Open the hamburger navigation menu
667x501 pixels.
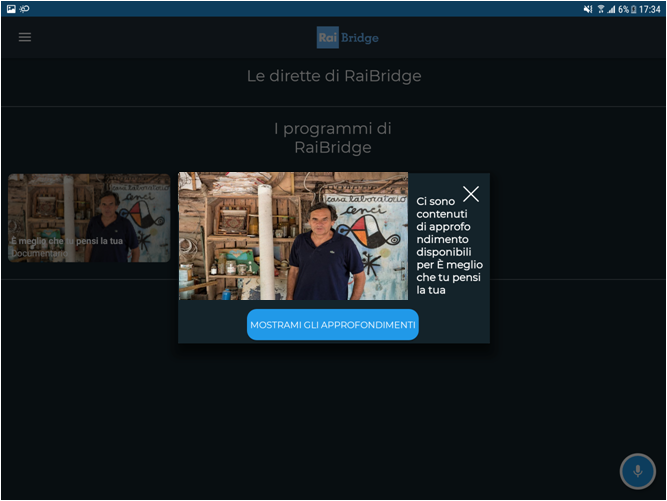pos(25,37)
